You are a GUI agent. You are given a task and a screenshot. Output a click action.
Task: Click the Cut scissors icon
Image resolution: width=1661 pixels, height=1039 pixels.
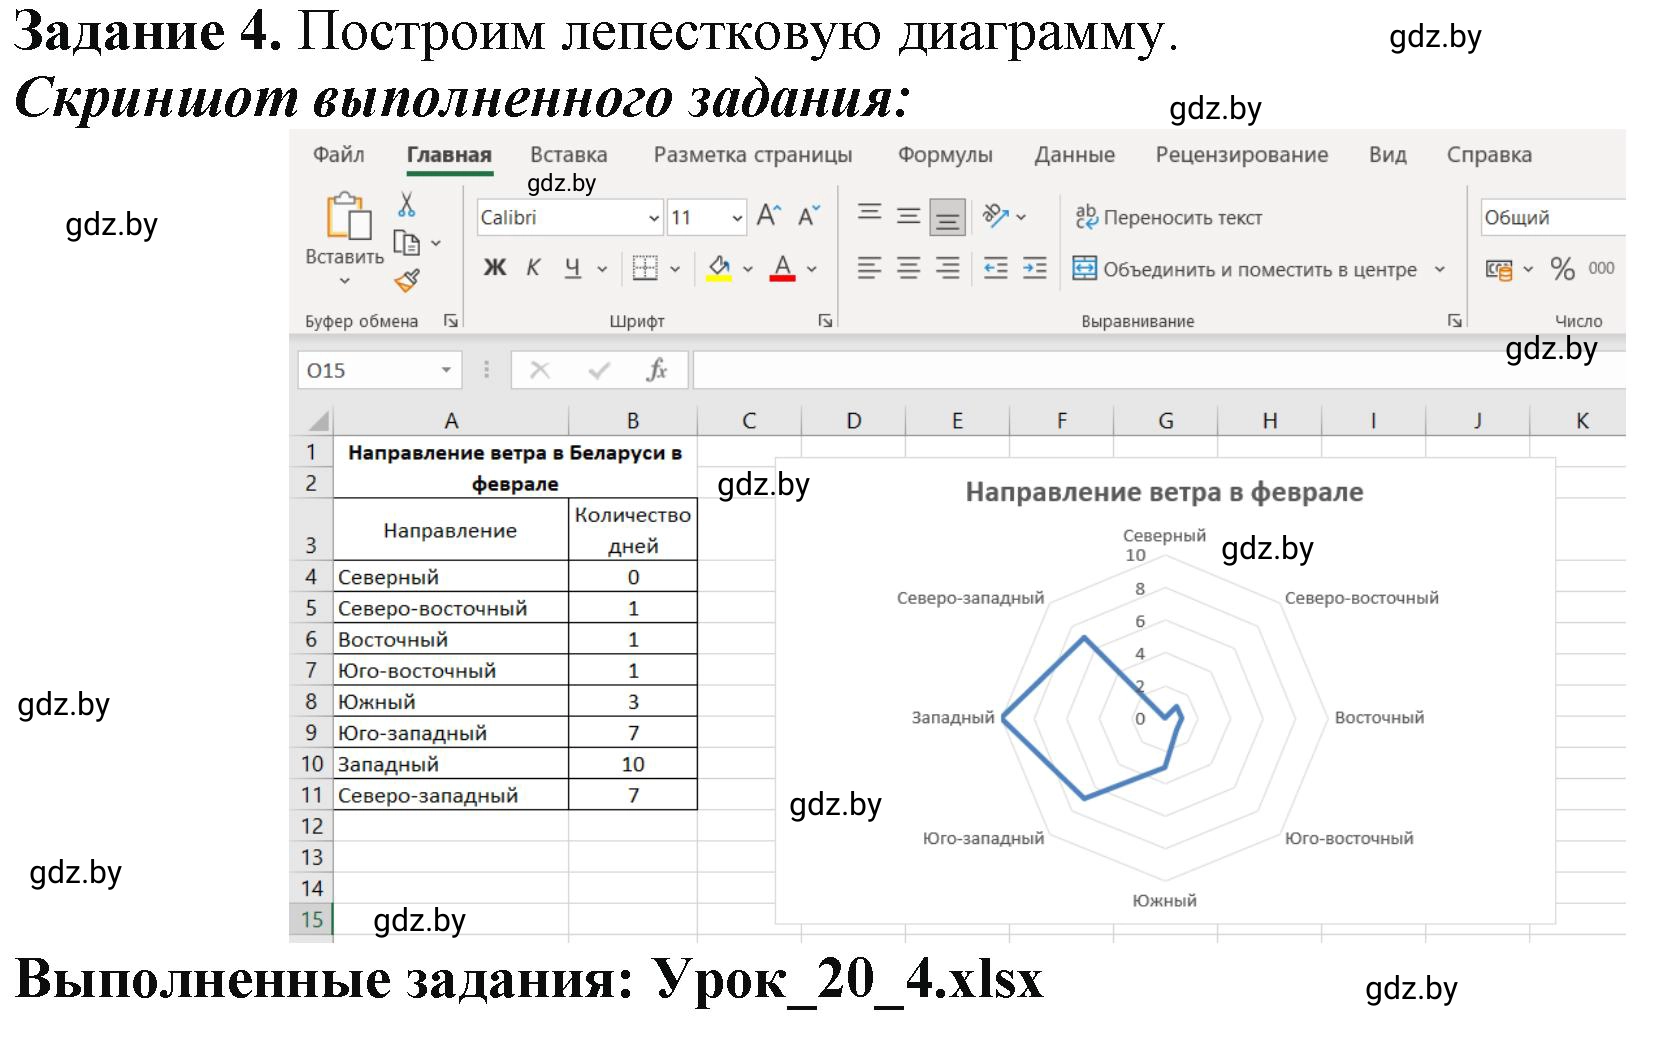point(406,204)
